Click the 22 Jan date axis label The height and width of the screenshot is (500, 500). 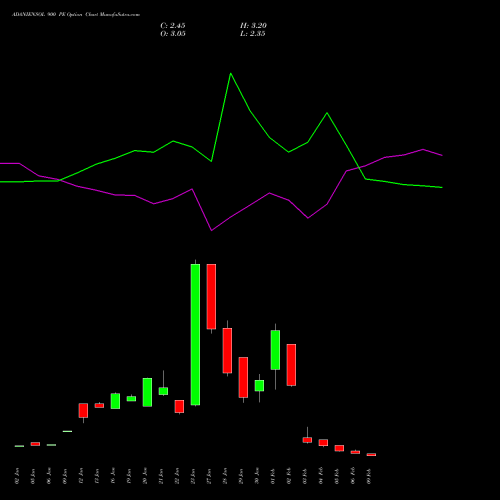coord(177,476)
